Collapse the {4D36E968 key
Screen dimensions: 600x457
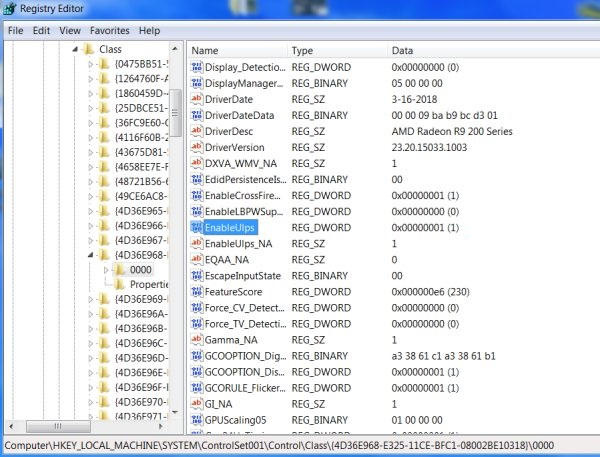tap(90, 255)
